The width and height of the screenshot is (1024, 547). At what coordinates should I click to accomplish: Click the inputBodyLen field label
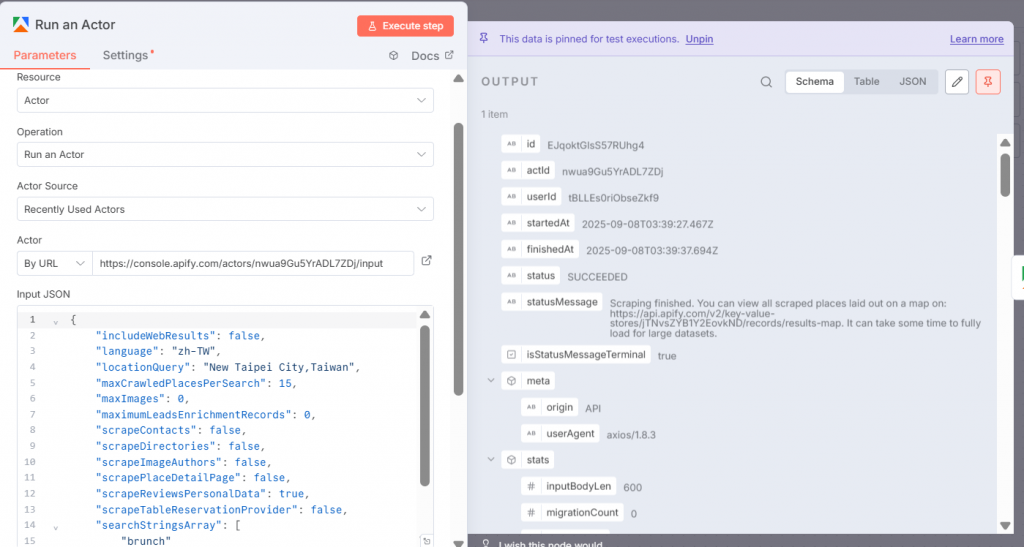tap(579, 486)
